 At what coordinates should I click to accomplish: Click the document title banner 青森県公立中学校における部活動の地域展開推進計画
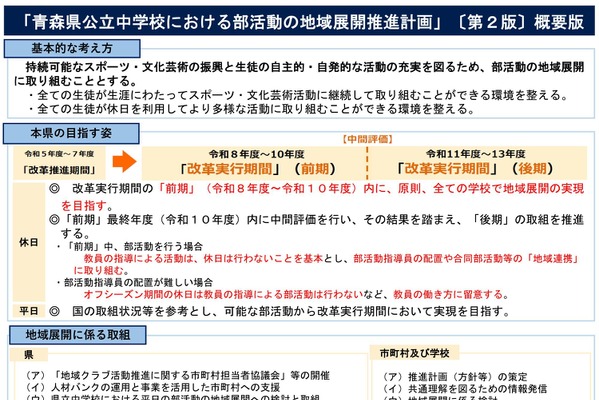[x=300, y=21]
